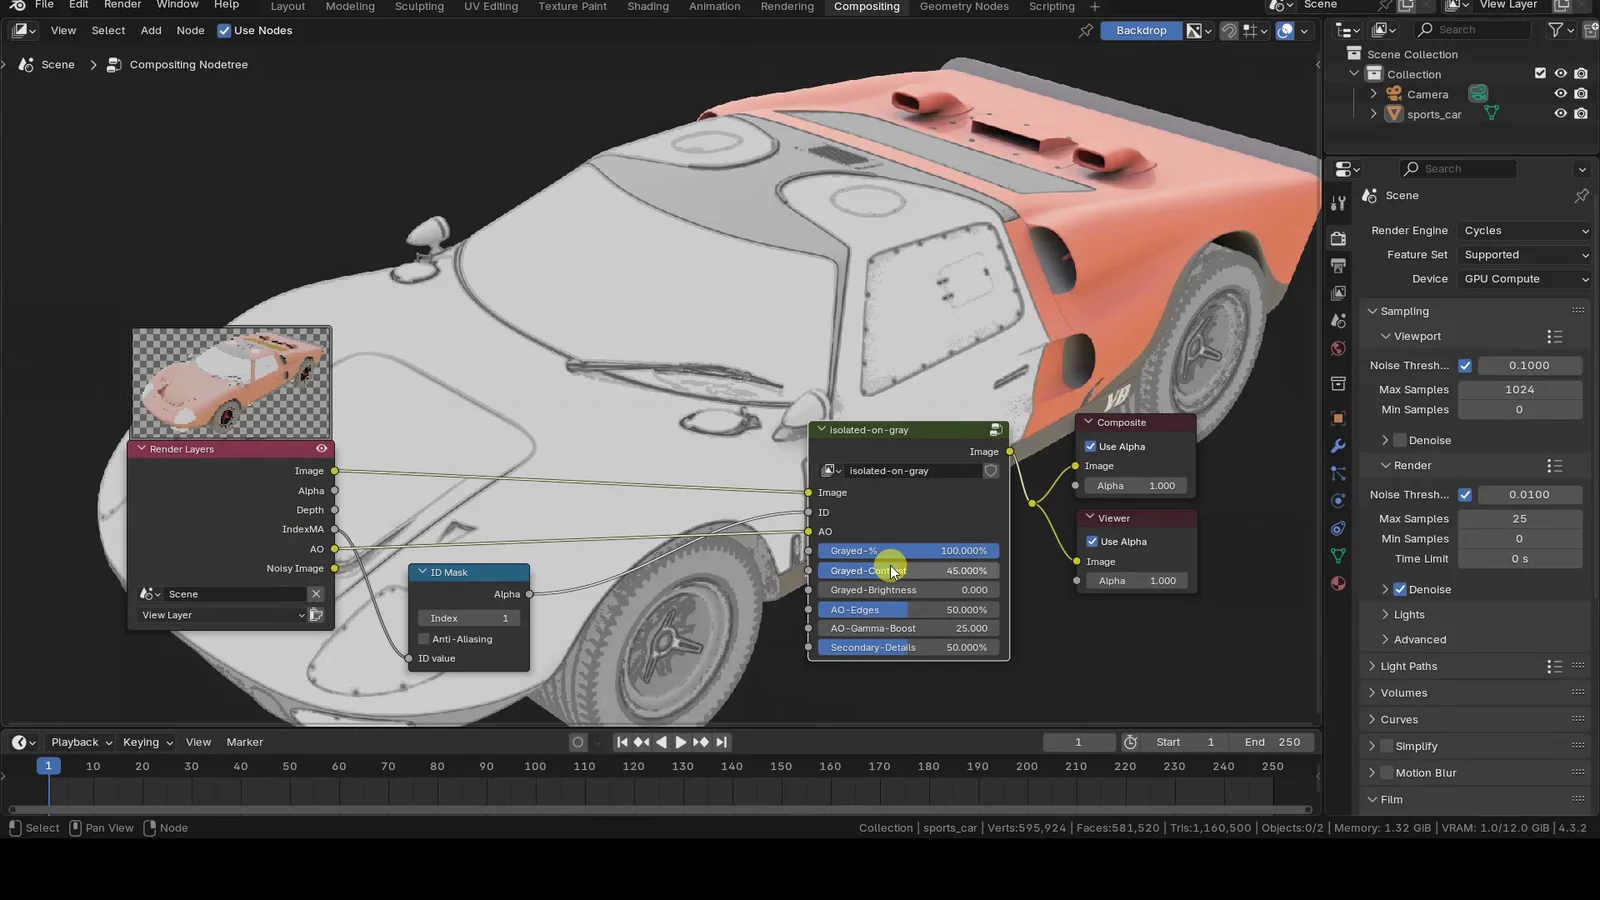Open the Render Engine dropdown

1524,231
